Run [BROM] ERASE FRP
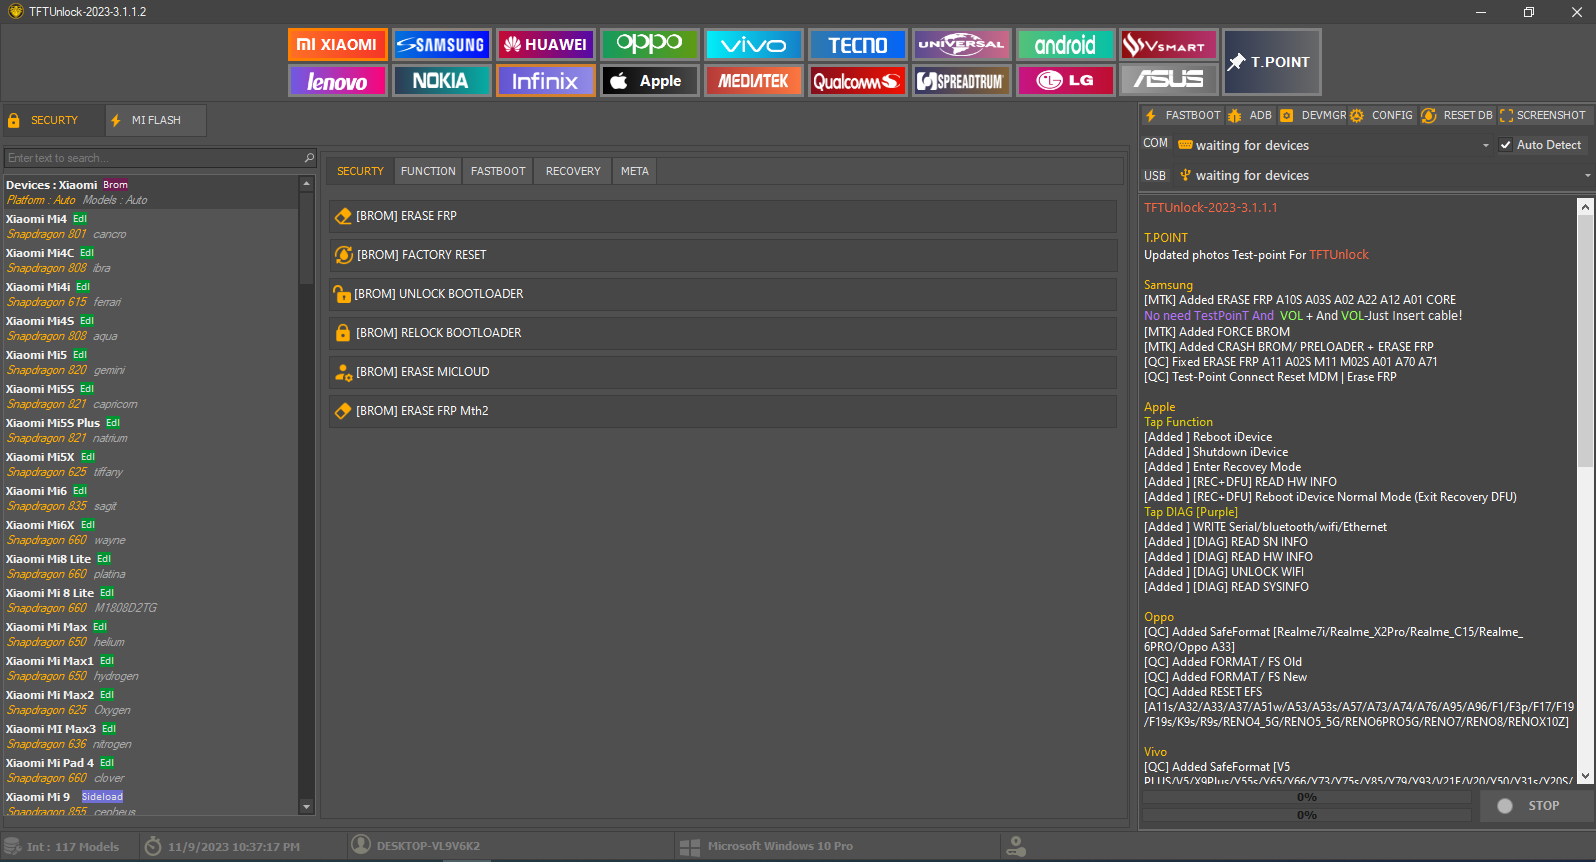 [722, 216]
